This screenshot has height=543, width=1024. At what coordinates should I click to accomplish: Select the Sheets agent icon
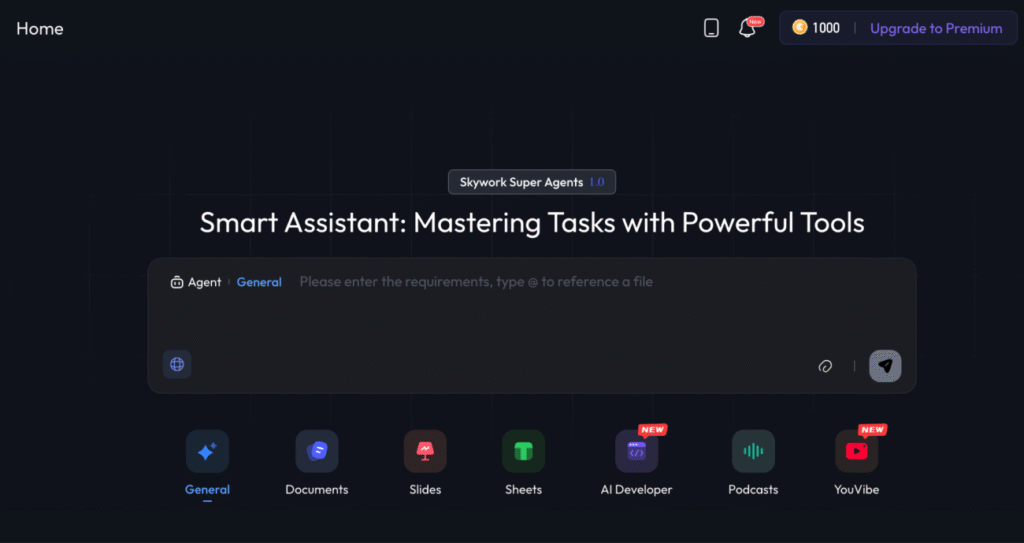coord(523,452)
